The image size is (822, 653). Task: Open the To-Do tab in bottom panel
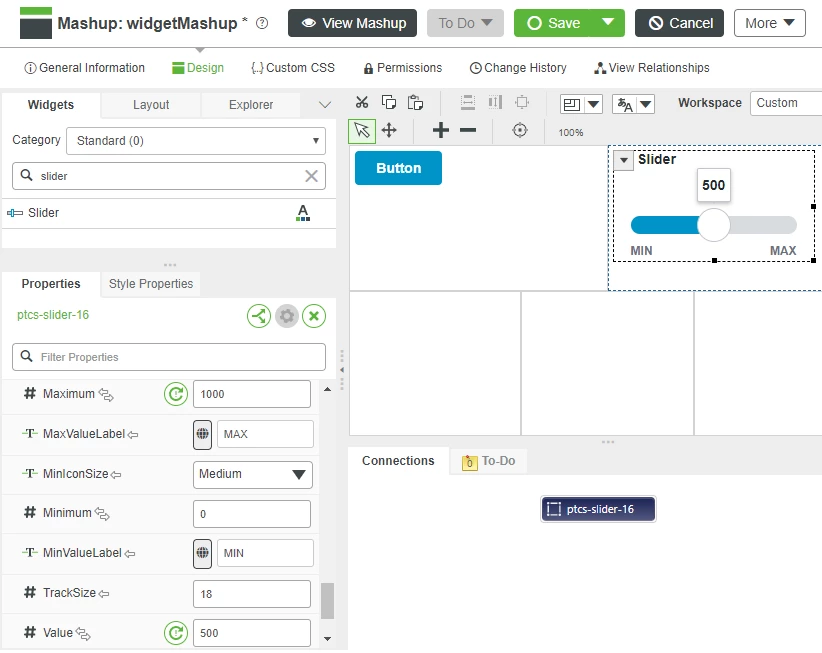489,461
